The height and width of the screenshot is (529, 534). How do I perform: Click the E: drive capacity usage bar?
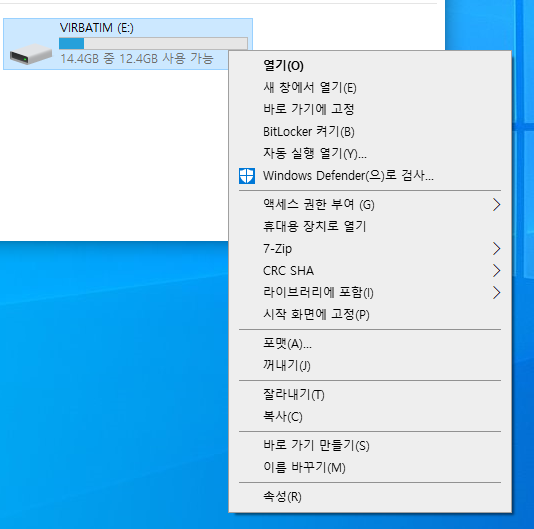(153, 43)
